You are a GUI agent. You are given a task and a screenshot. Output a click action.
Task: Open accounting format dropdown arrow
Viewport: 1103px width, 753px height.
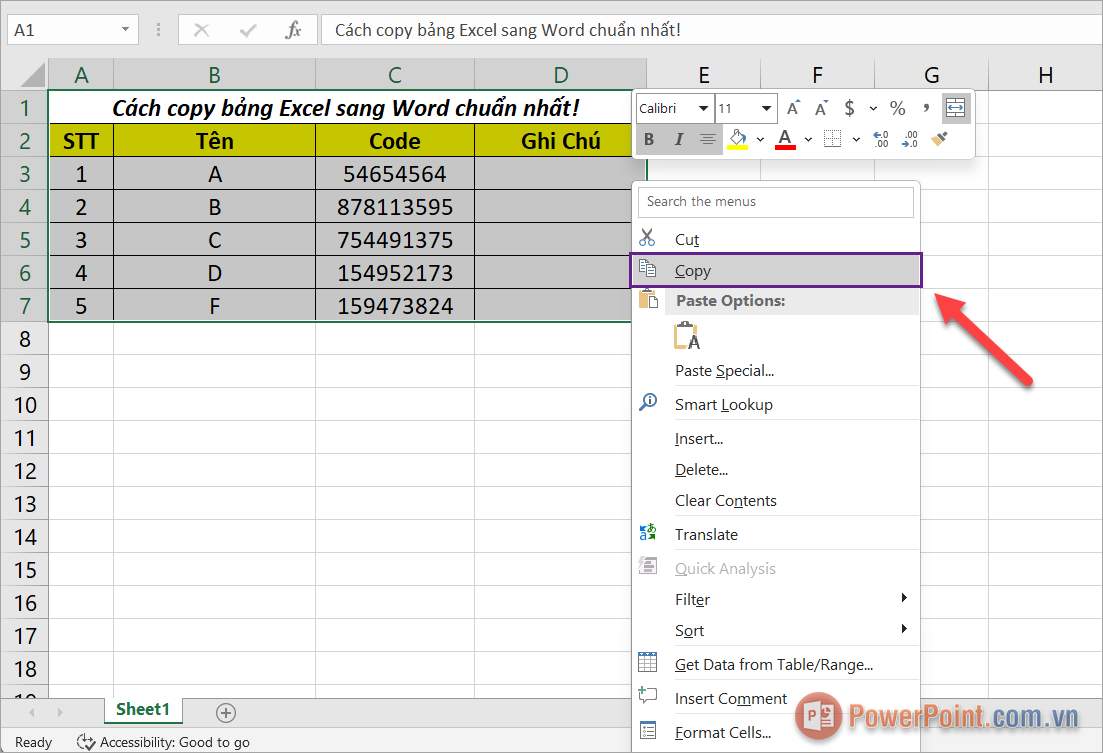[x=873, y=109]
